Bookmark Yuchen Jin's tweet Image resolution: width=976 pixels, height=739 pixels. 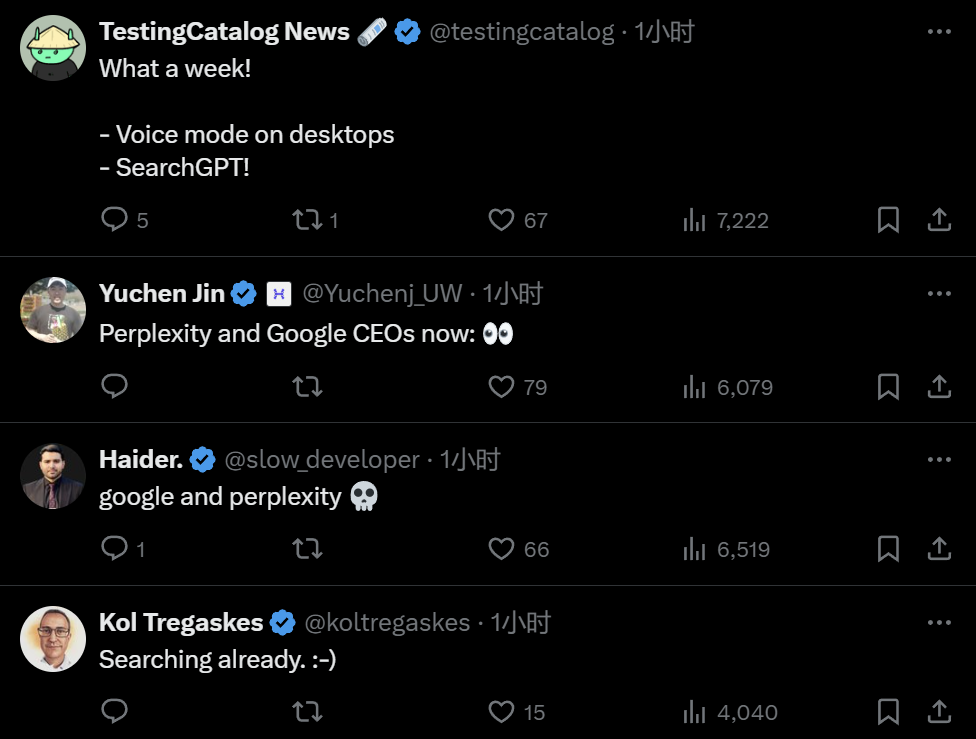point(888,386)
